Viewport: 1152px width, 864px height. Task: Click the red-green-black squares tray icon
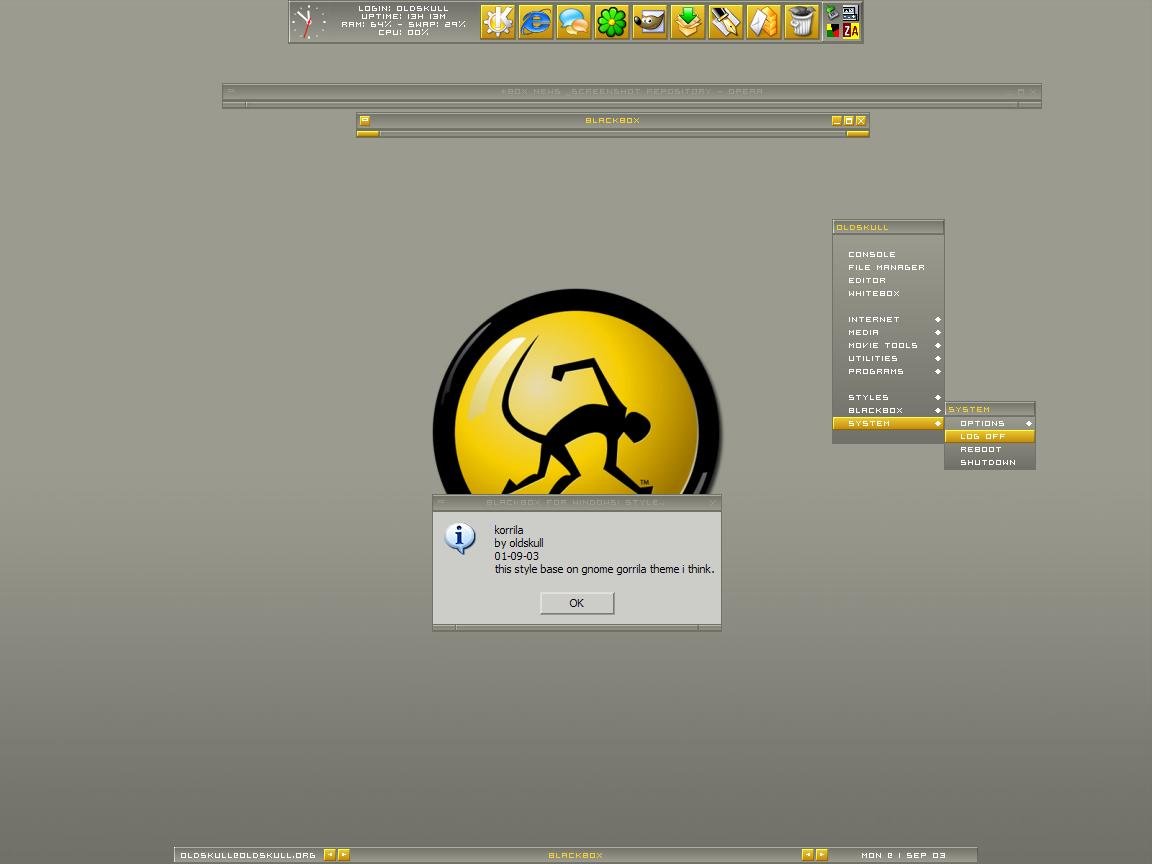(832, 31)
